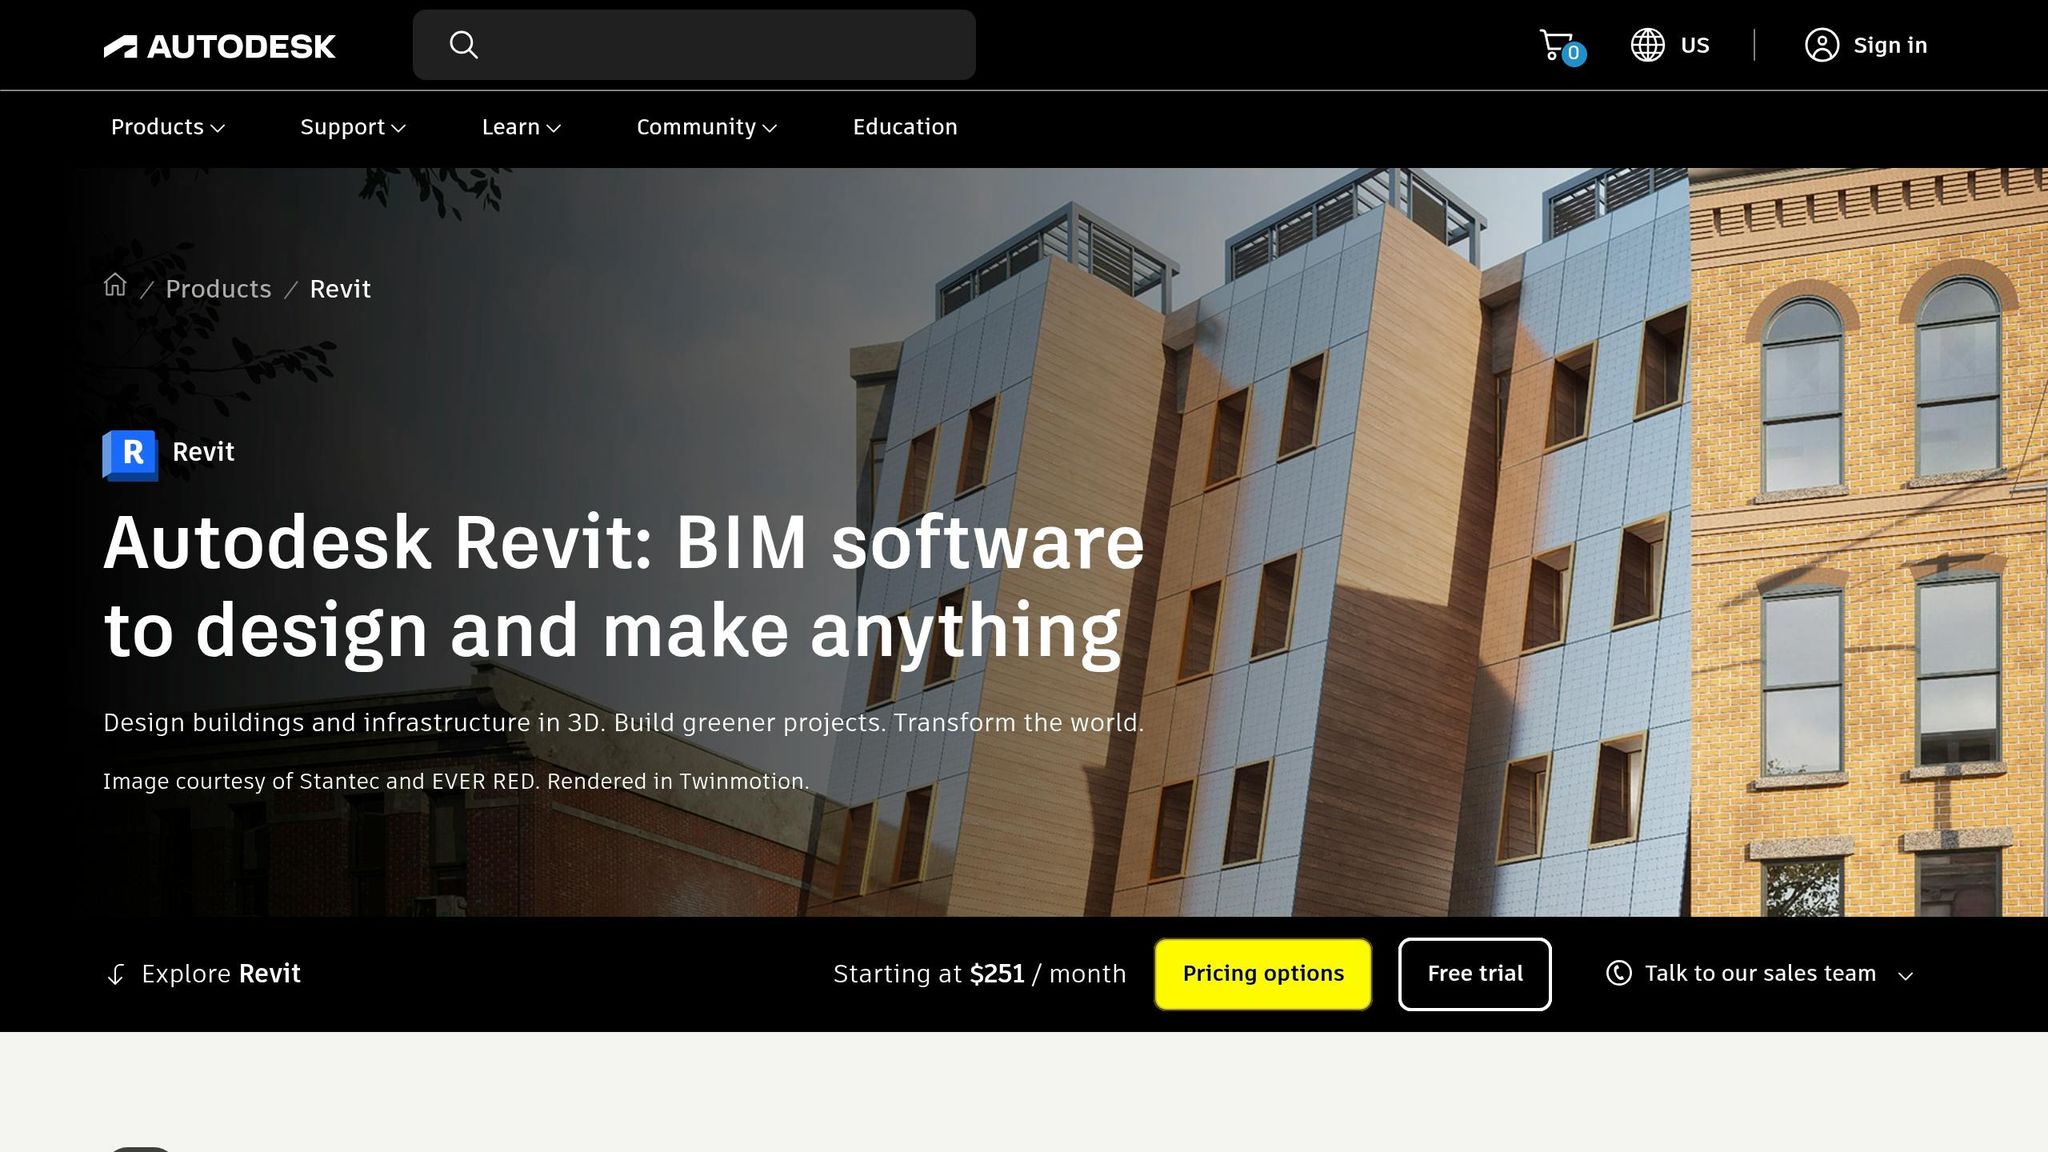Click the blue Revit R product icon
This screenshot has height=1152, width=2048.
coord(130,455)
